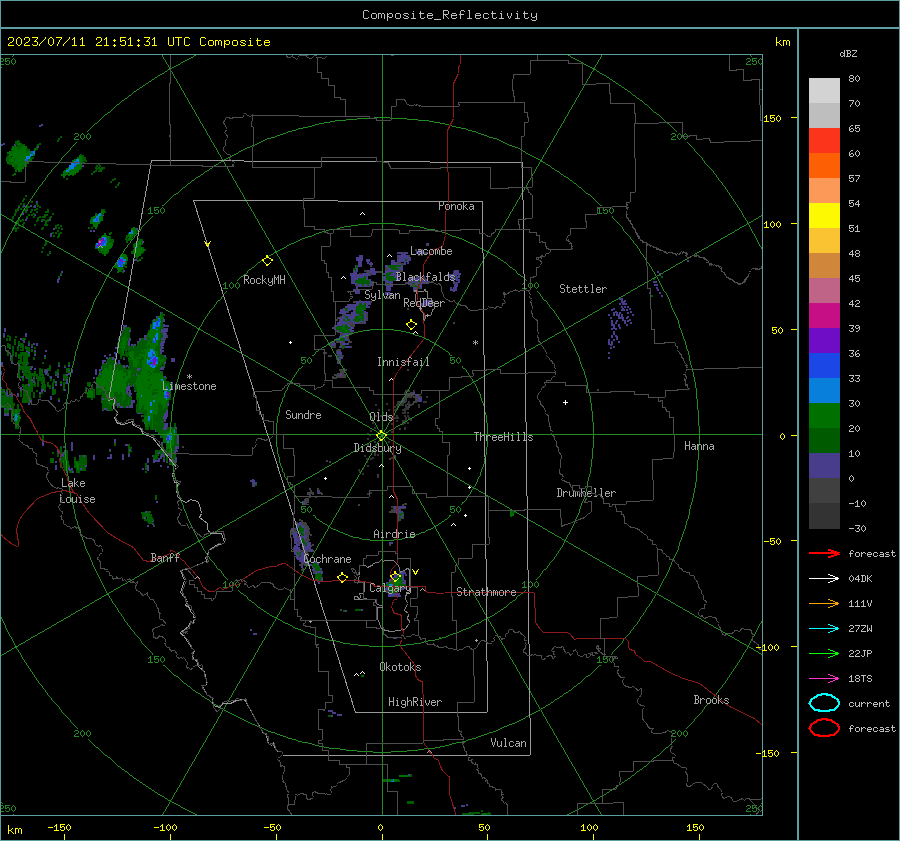
Task: Click the RedDeer label
Action: [x=424, y=303]
